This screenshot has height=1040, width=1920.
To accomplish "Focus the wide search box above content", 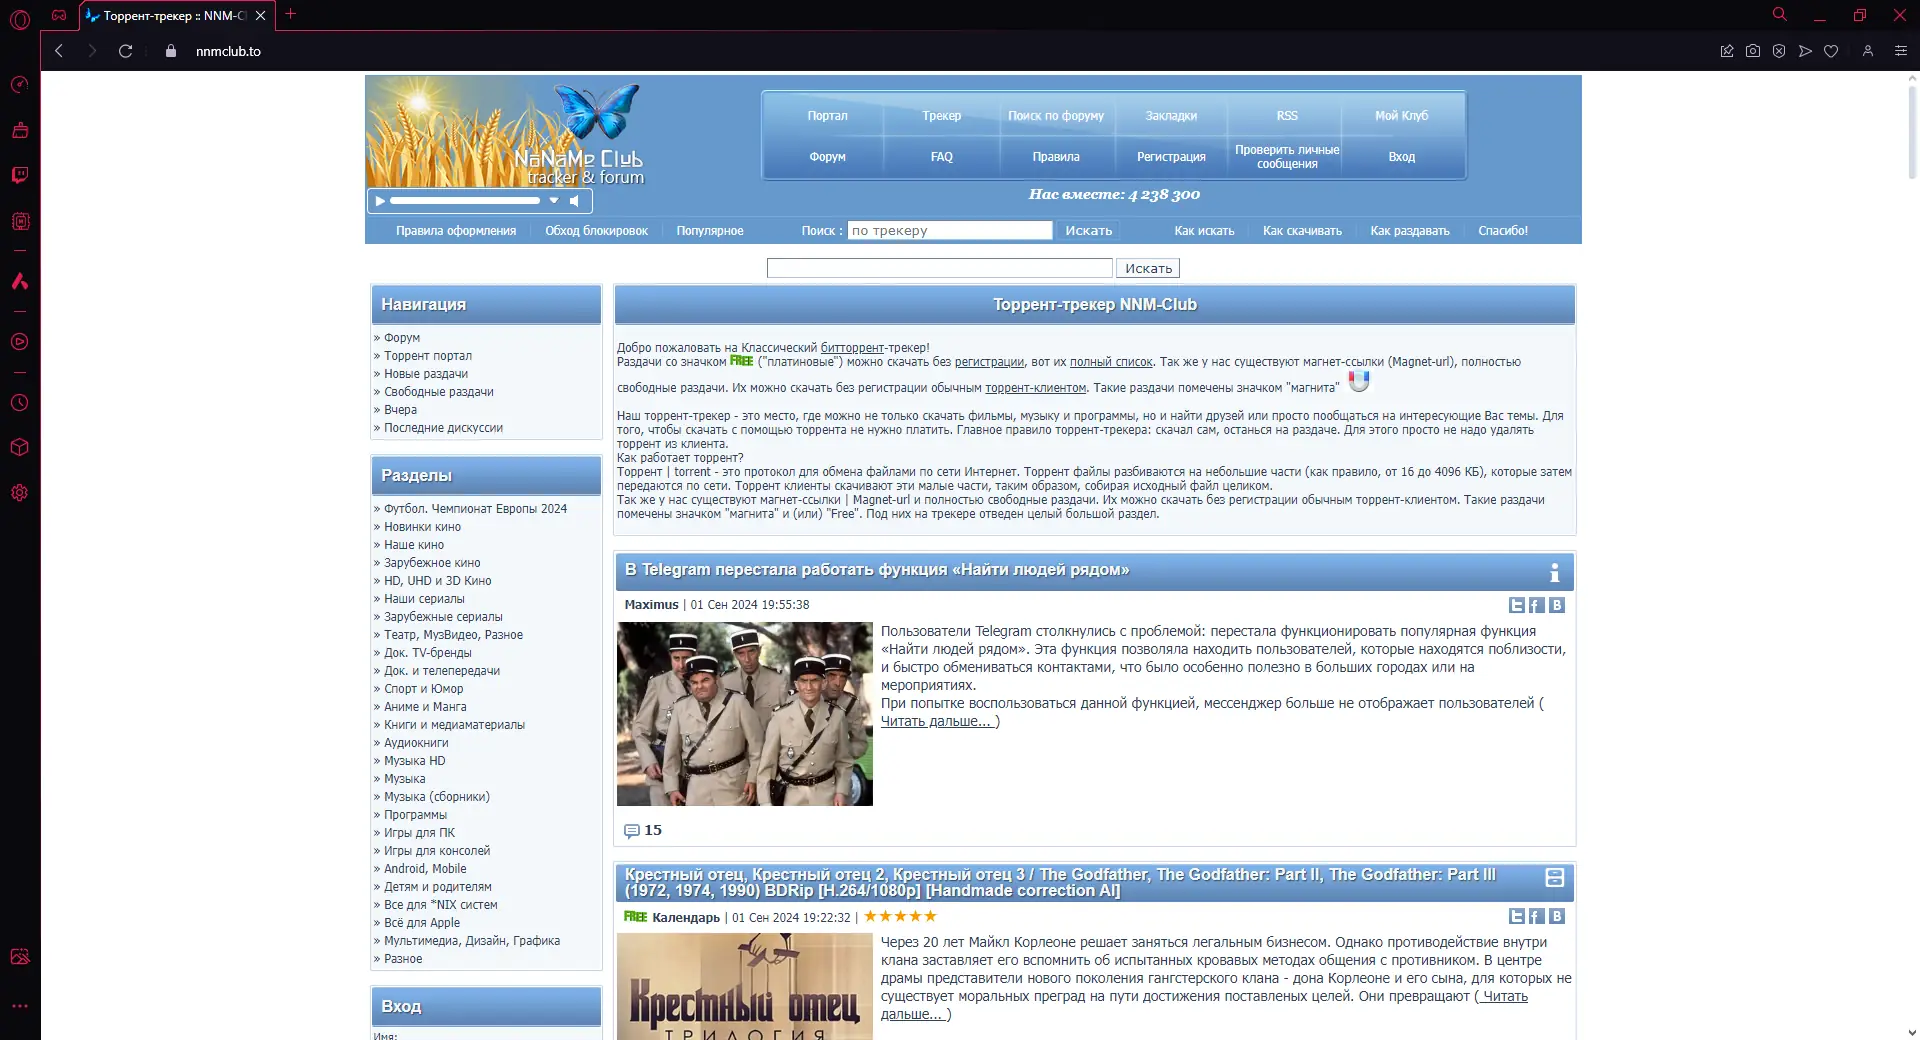I will tap(940, 268).
